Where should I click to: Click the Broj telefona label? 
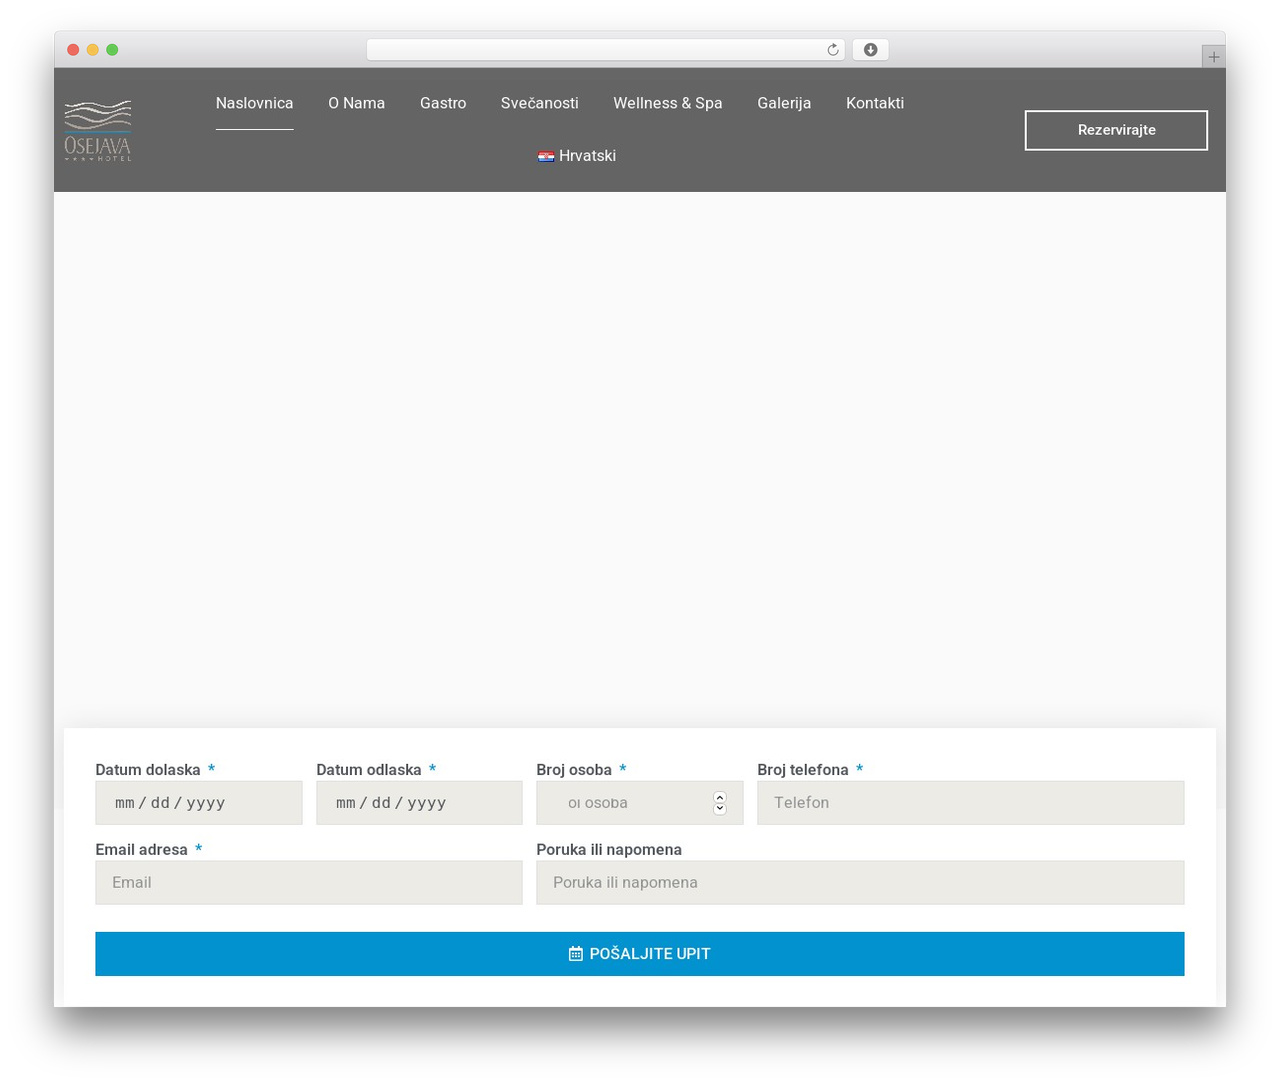click(803, 770)
